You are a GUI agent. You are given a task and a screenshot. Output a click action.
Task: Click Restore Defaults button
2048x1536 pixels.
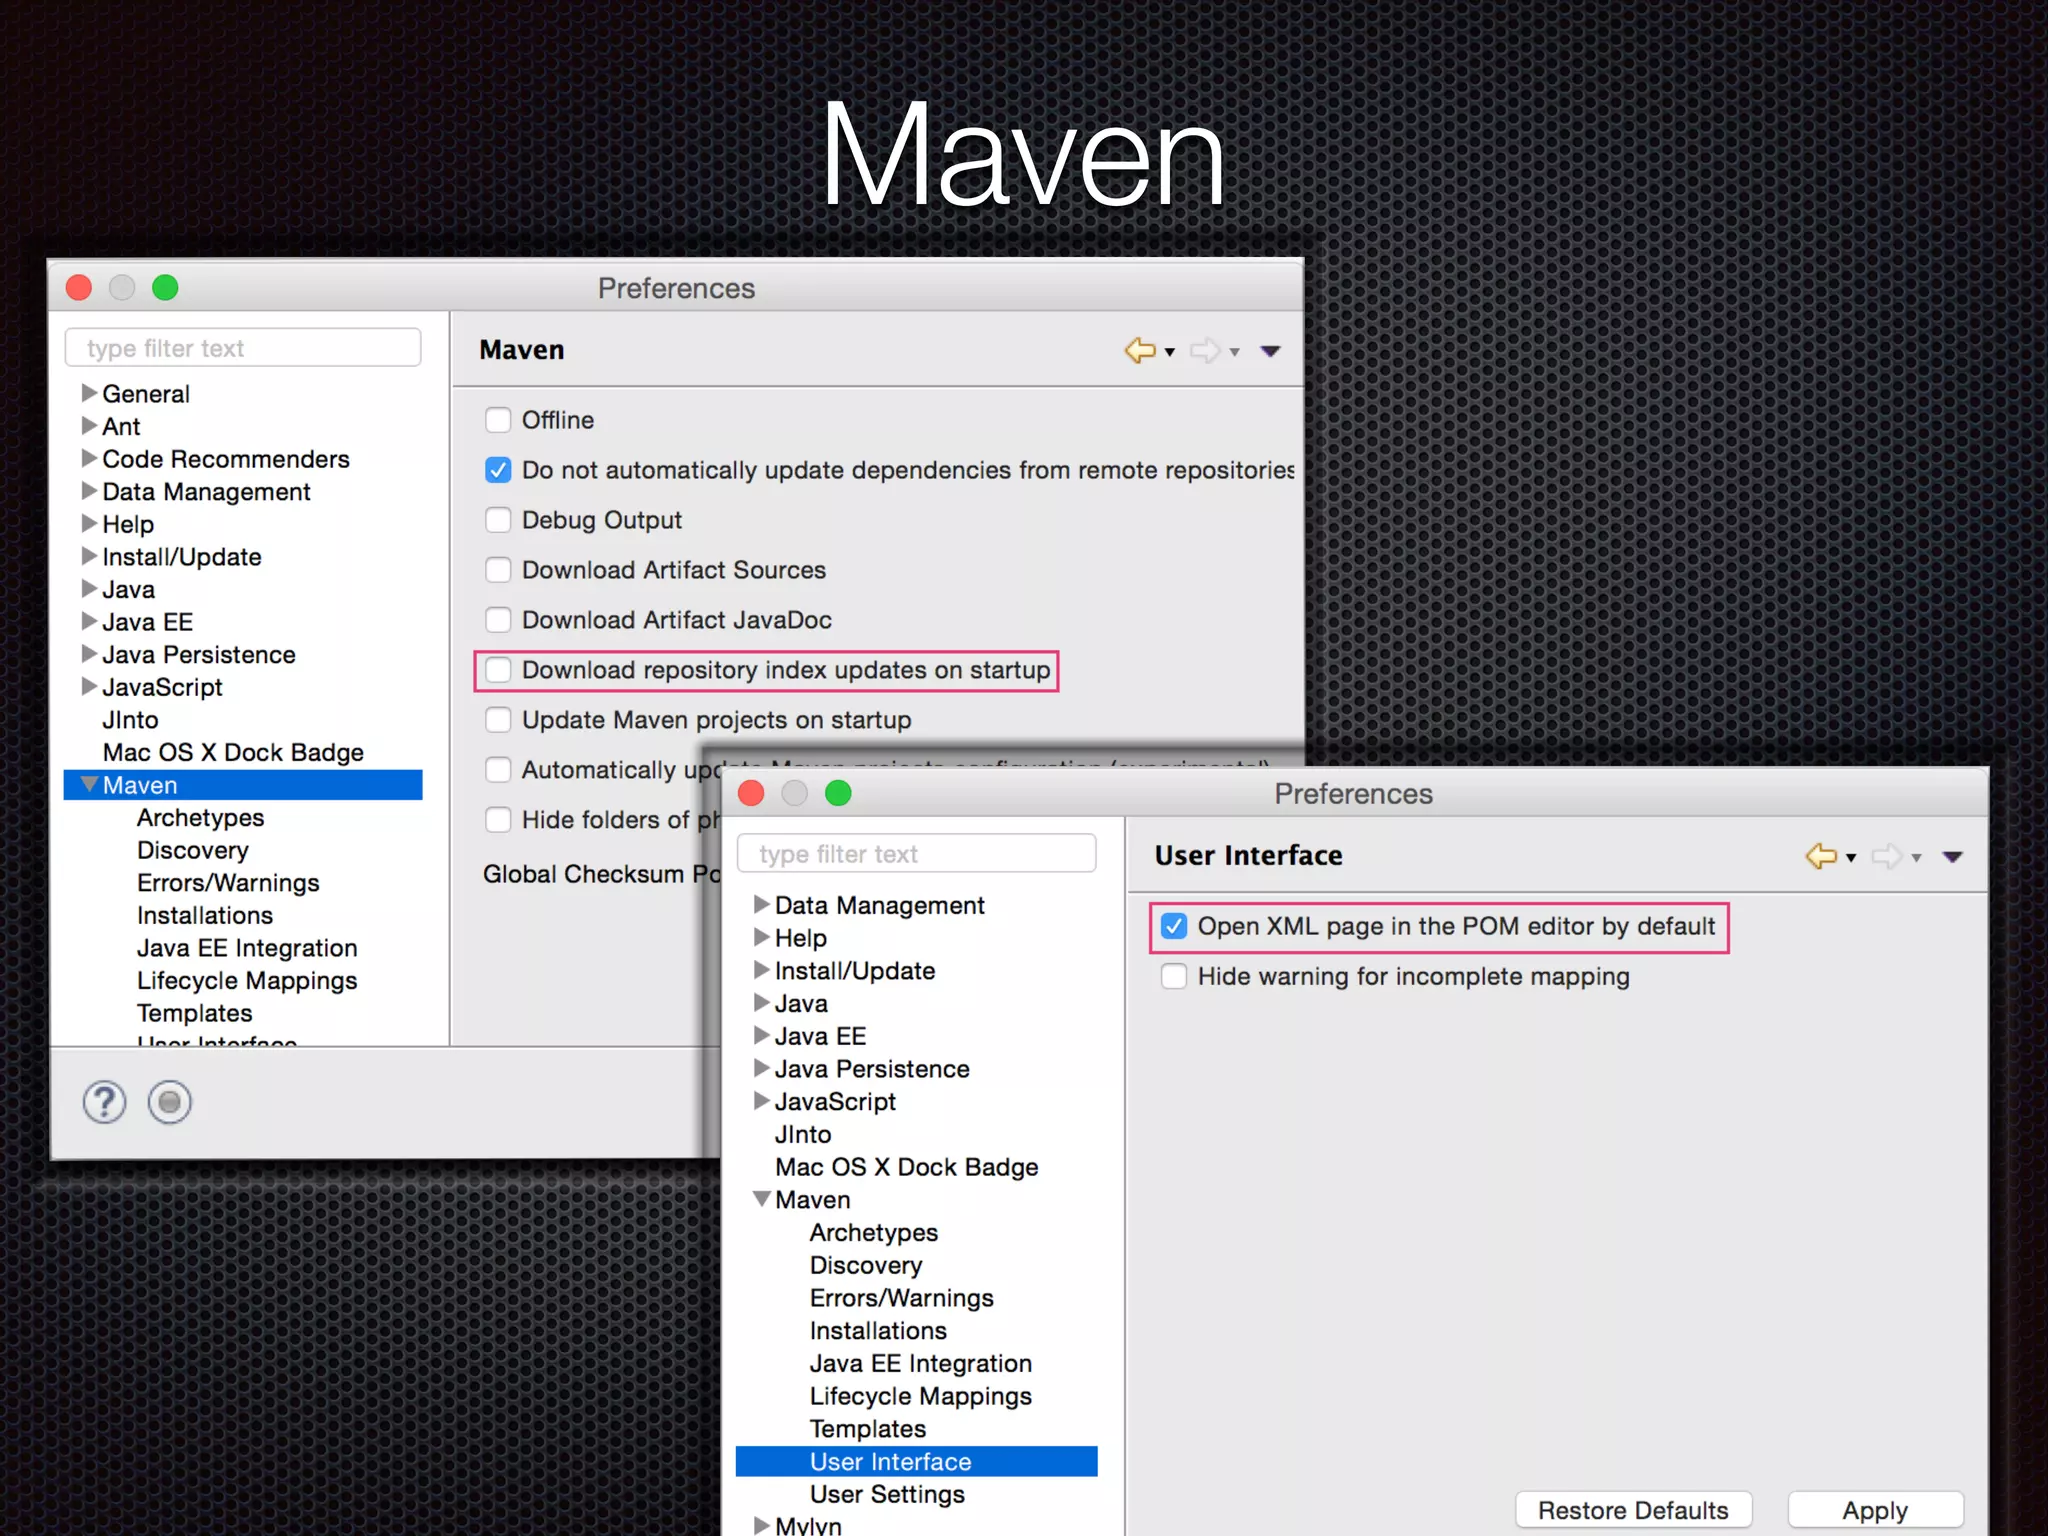tap(1633, 1510)
